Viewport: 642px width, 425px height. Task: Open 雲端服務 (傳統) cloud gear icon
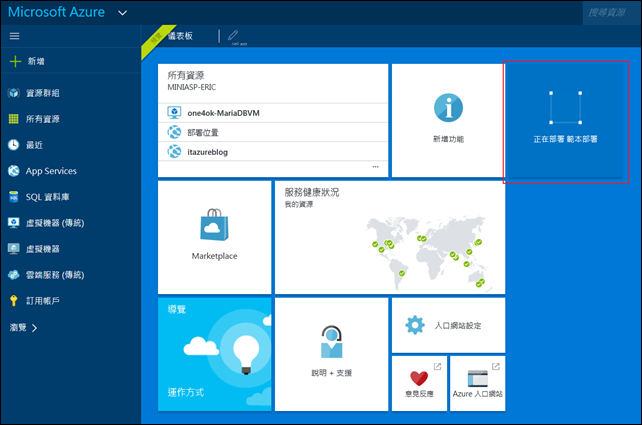click(x=14, y=275)
